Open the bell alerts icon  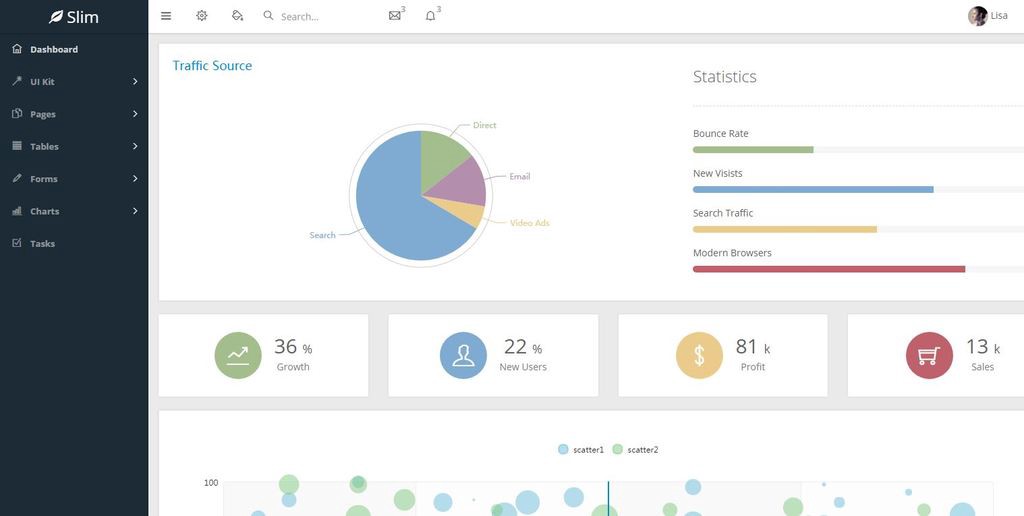click(430, 16)
